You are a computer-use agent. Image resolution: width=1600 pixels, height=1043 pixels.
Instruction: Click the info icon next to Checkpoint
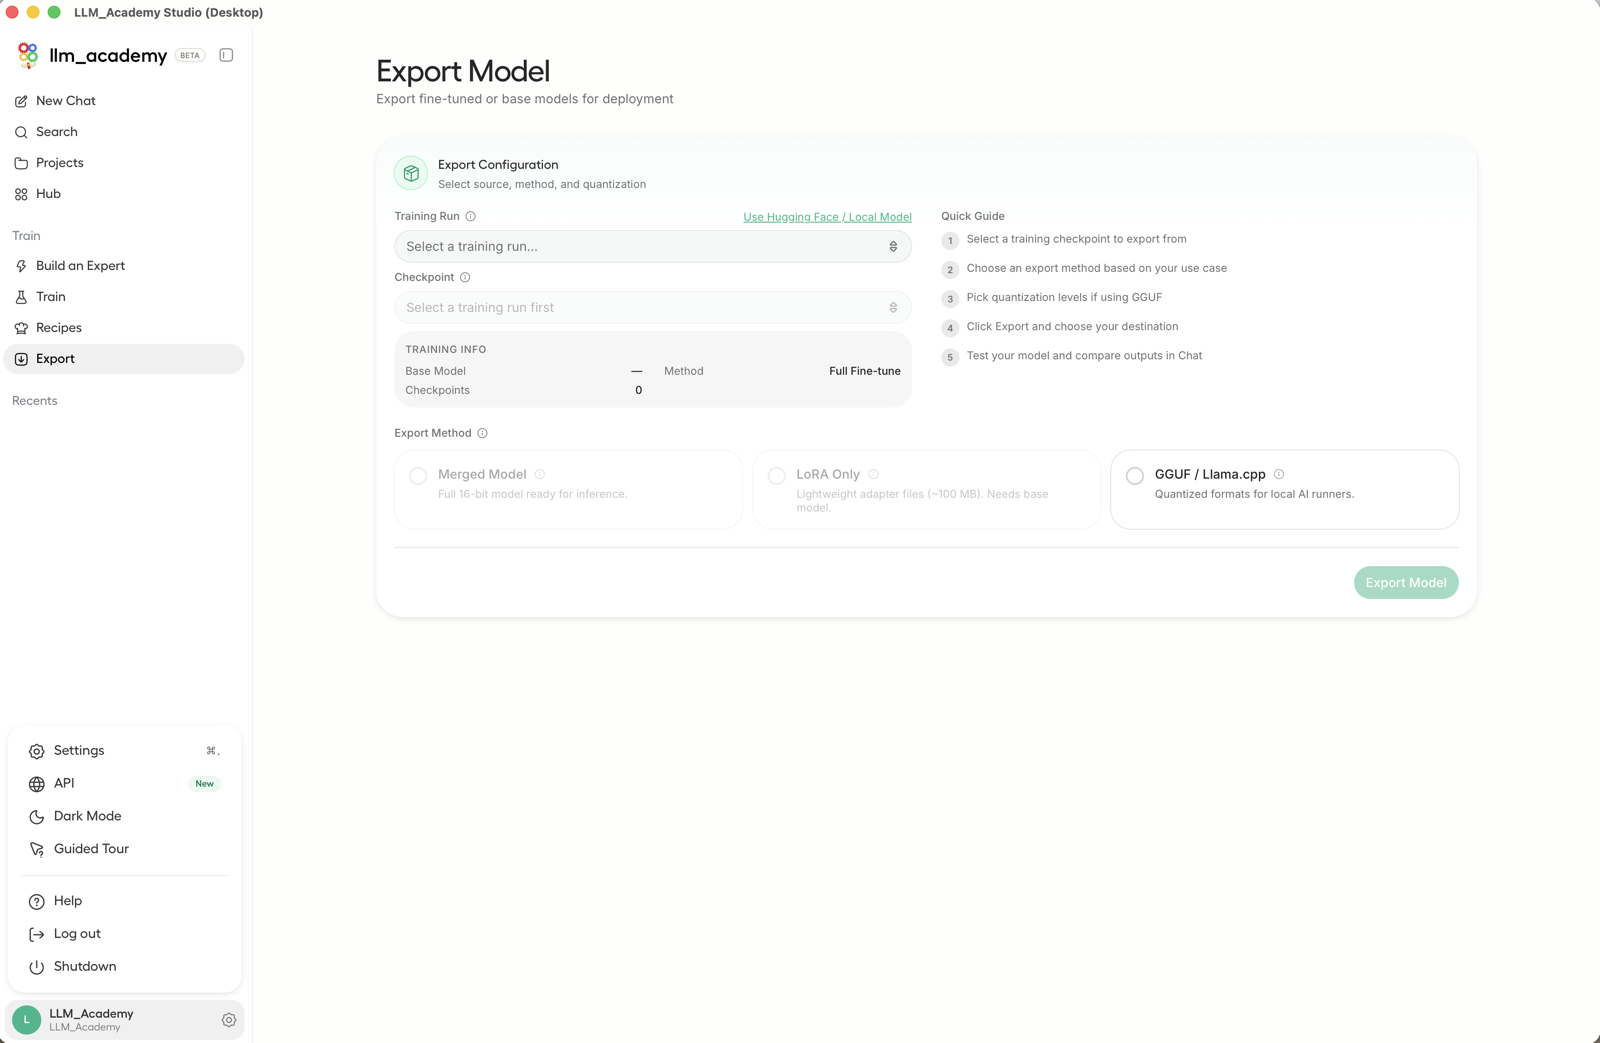[x=465, y=277]
